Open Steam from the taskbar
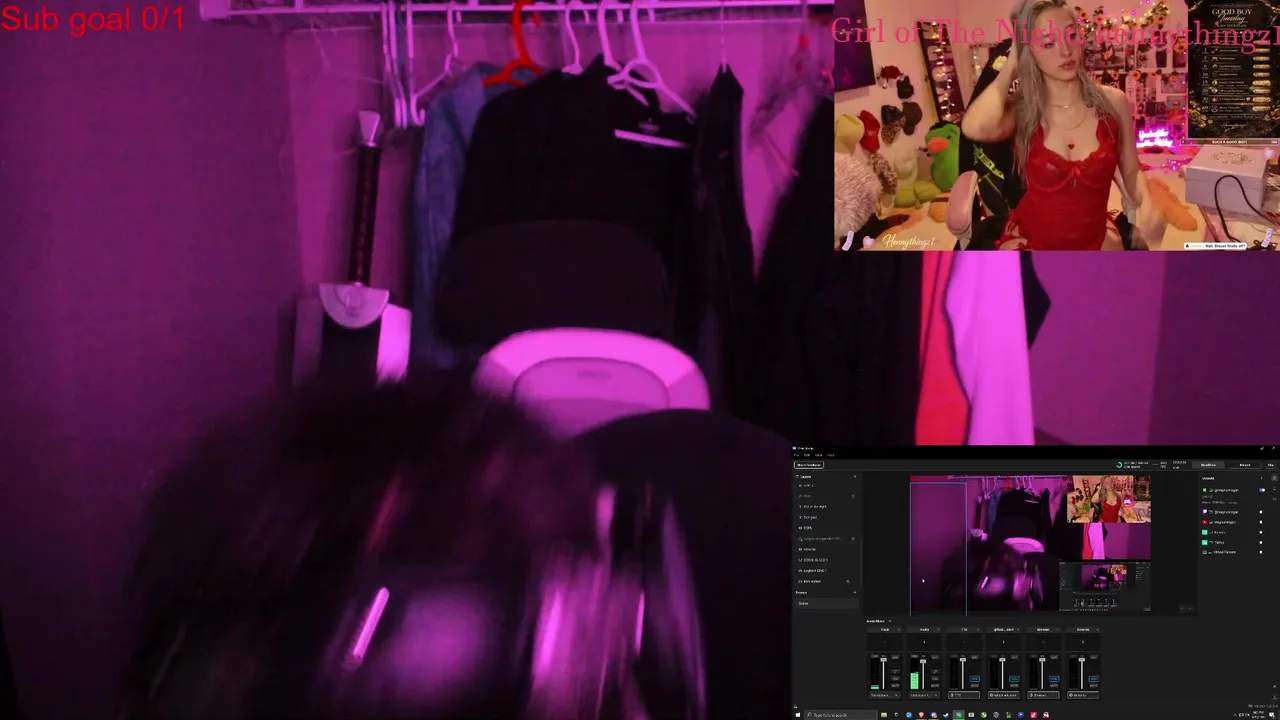The image size is (1280, 720). point(946,715)
